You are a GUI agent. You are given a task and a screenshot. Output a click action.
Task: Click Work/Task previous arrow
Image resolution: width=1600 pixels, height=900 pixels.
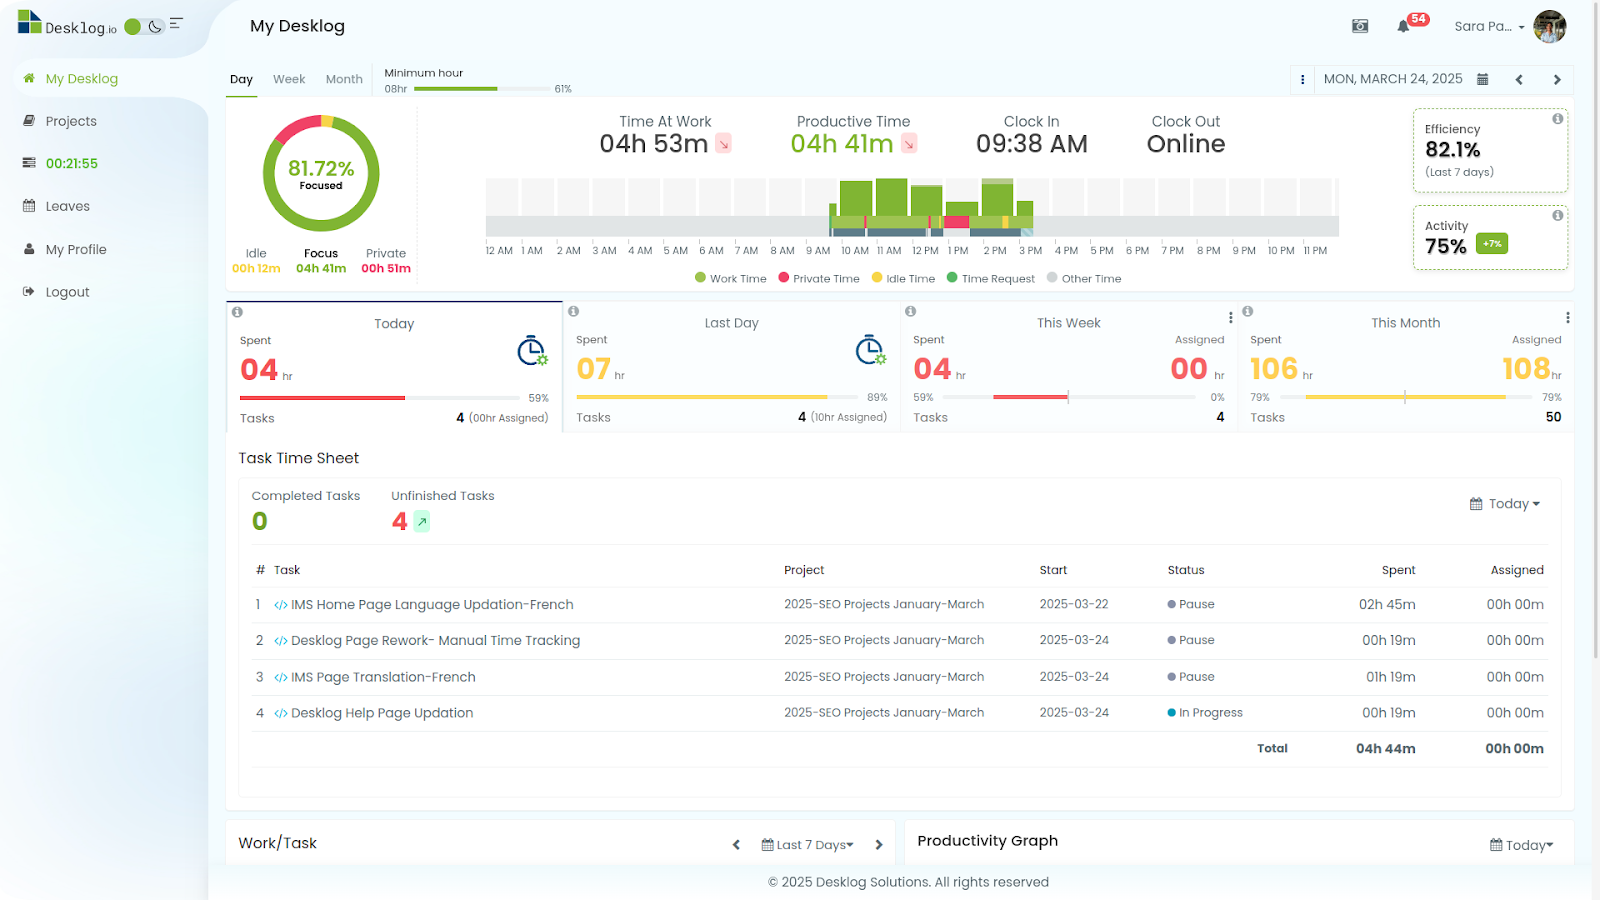pos(737,845)
